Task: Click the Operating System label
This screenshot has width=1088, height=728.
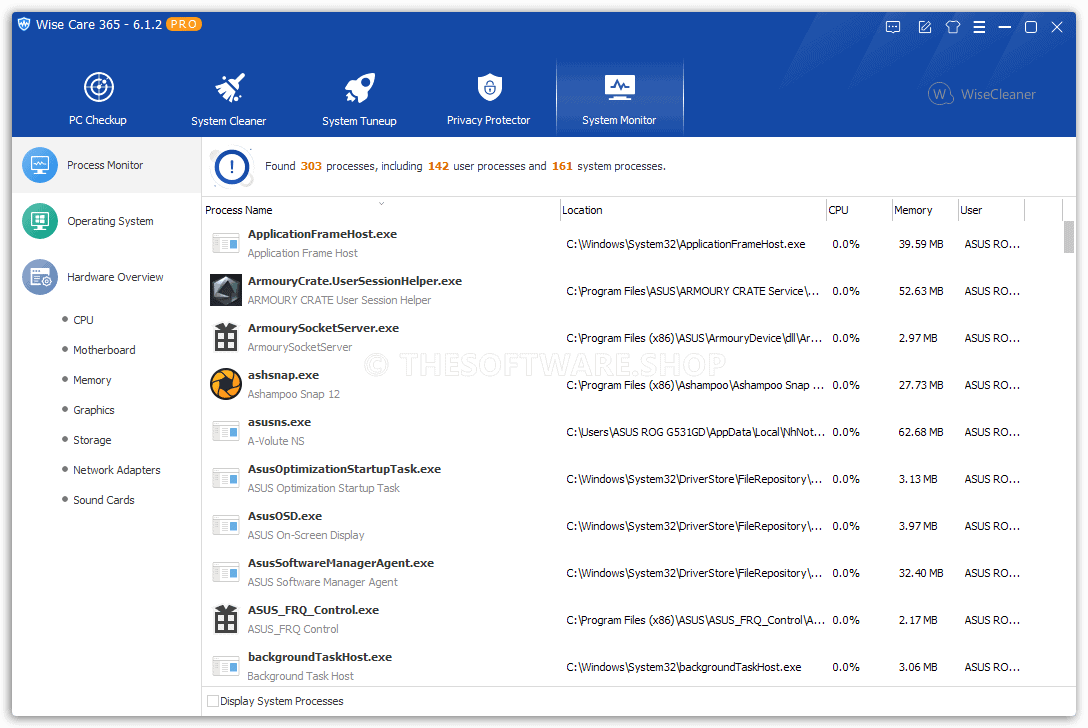Action: (x=110, y=221)
